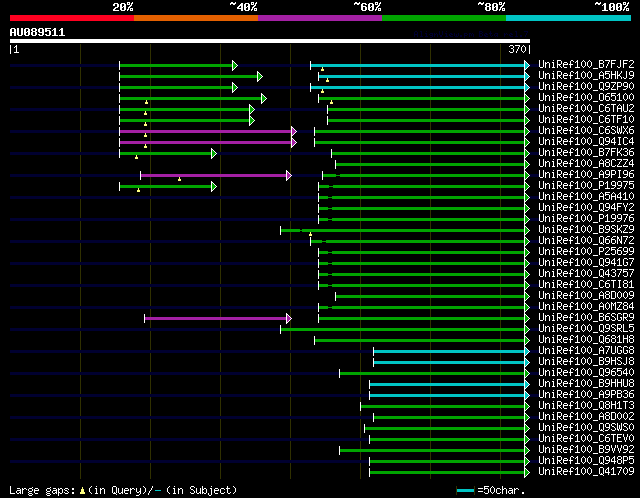
Task: Click the UniRef100_Q9SRL5 text
Action: click(586, 329)
